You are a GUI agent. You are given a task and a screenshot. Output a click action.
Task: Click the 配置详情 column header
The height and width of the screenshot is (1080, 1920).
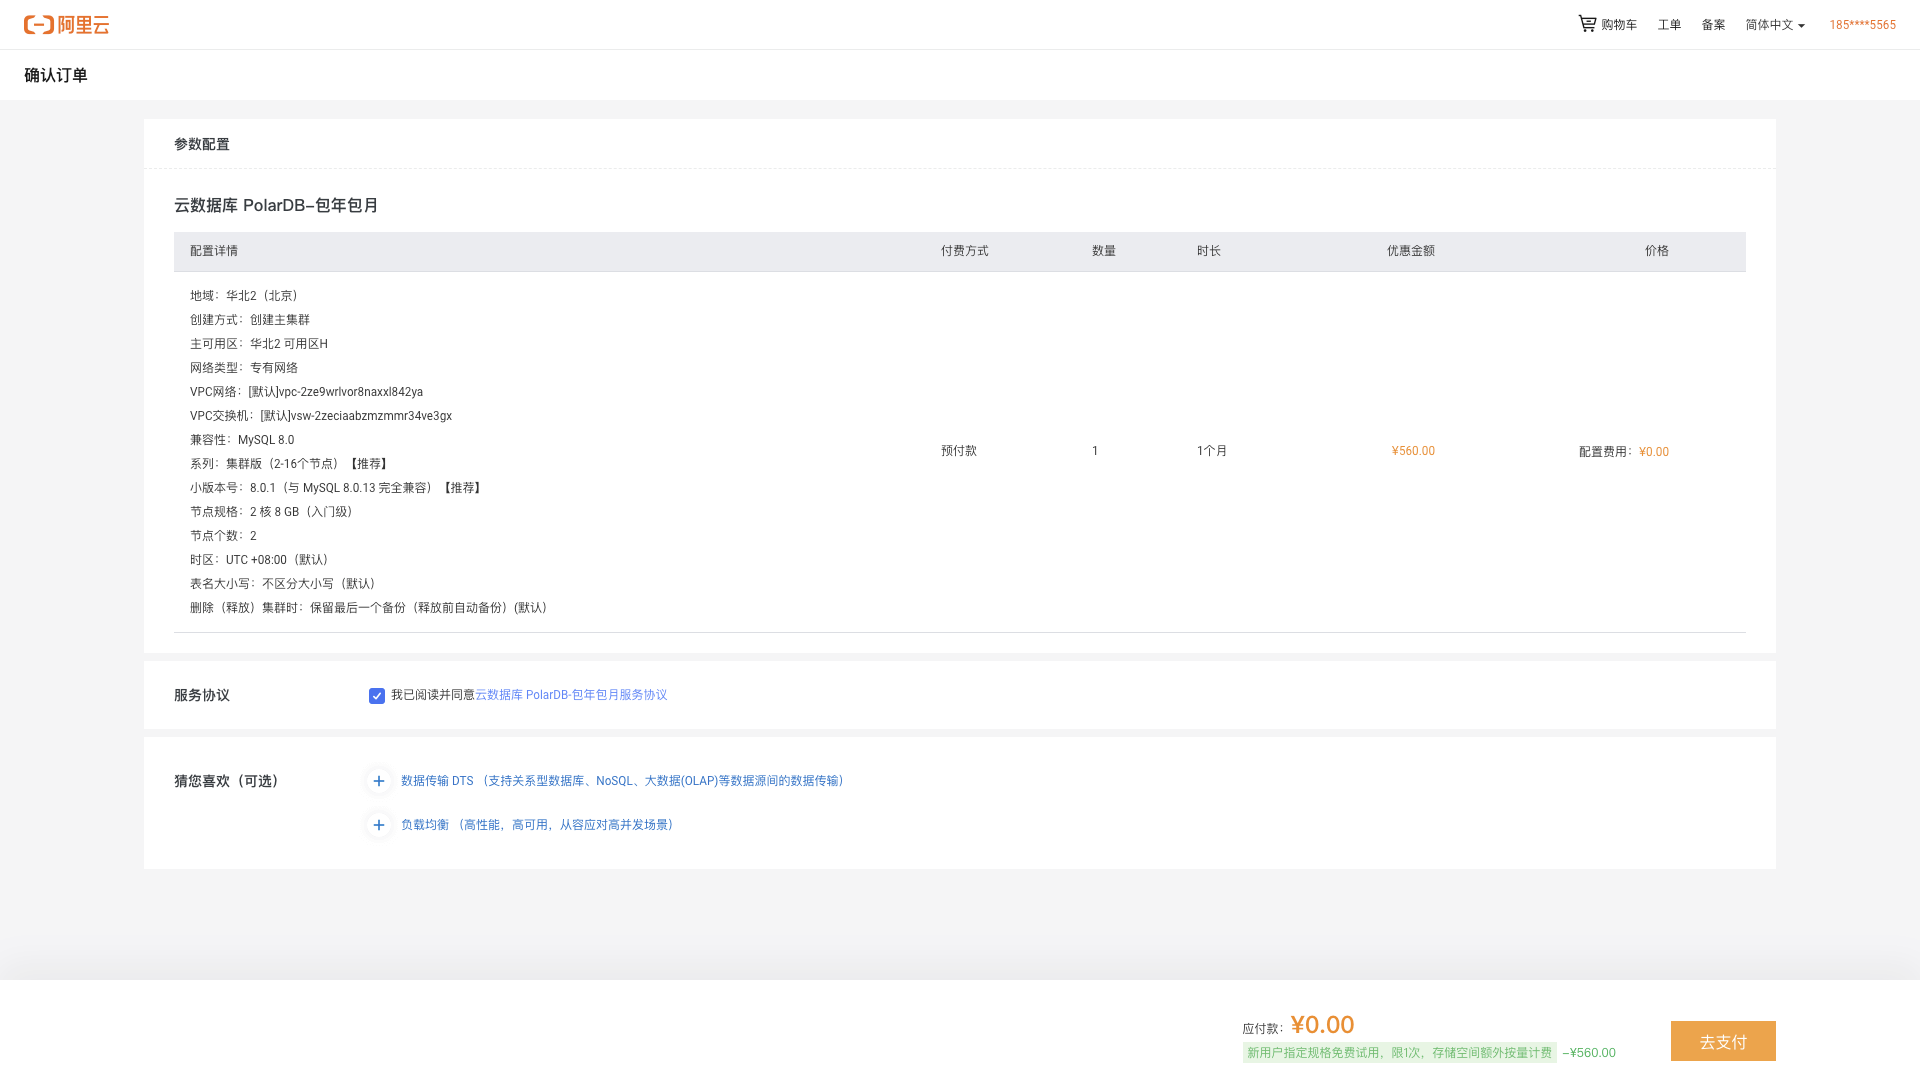pos(214,251)
